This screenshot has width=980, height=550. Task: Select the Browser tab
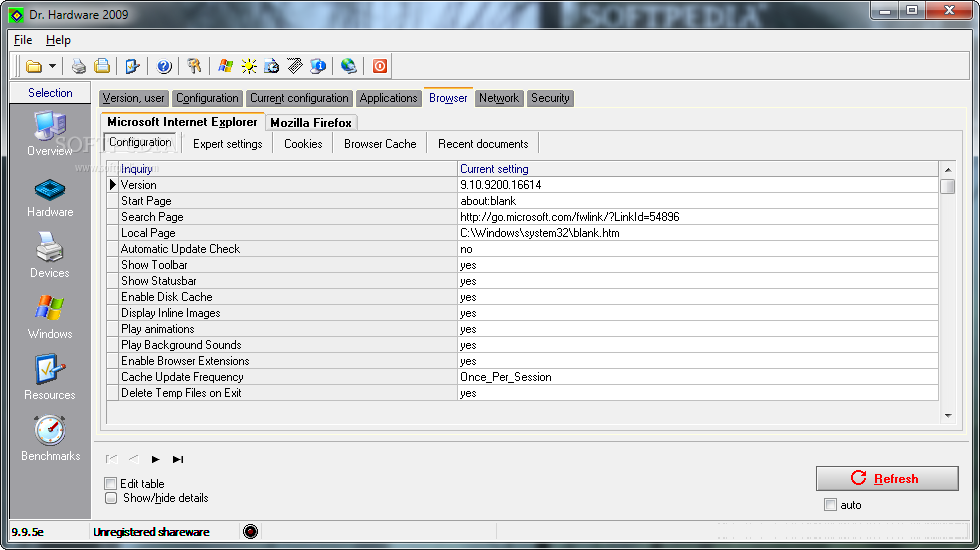pyautogui.click(x=448, y=98)
